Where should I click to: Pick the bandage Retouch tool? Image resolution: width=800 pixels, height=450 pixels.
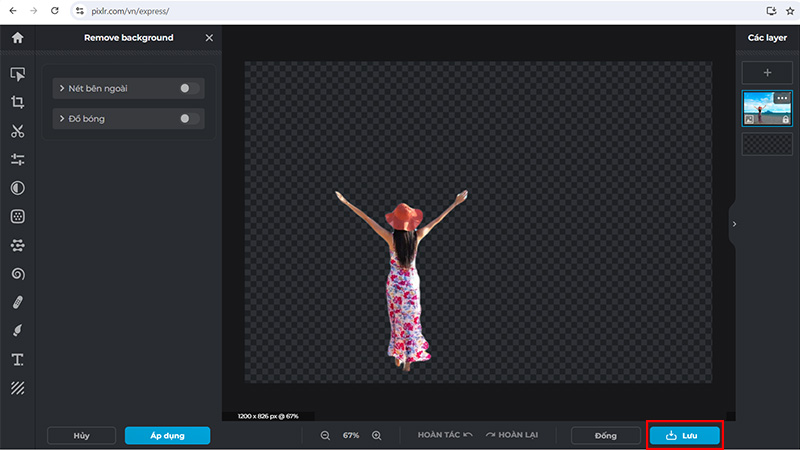click(17, 302)
